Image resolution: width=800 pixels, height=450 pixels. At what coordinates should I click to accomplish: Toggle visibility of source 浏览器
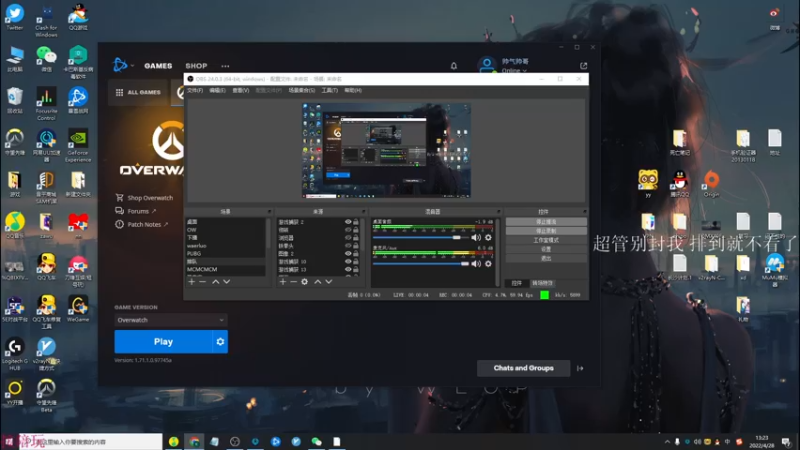pos(348,238)
